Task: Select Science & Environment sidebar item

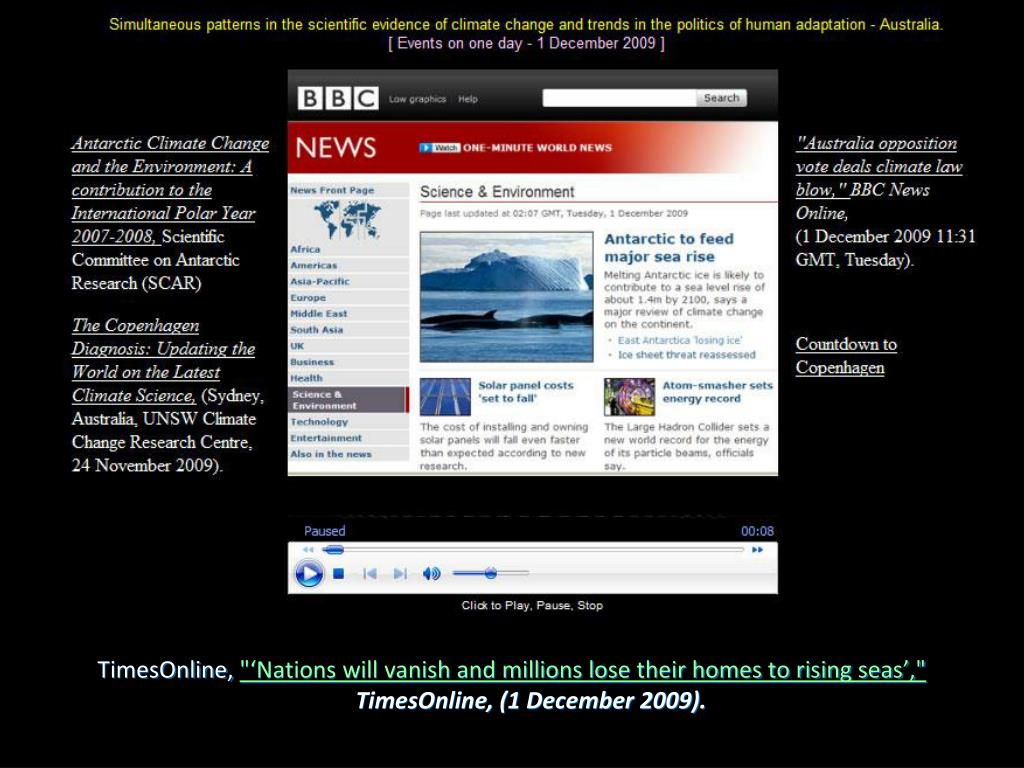Action: [x=348, y=400]
